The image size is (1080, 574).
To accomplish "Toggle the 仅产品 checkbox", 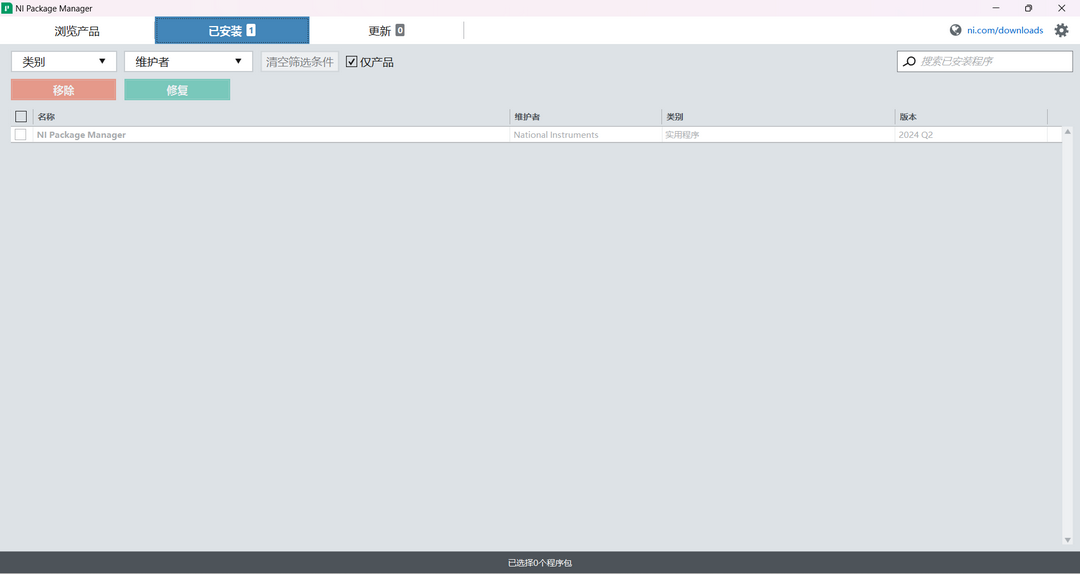I will pyautogui.click(x=352, y=62).
